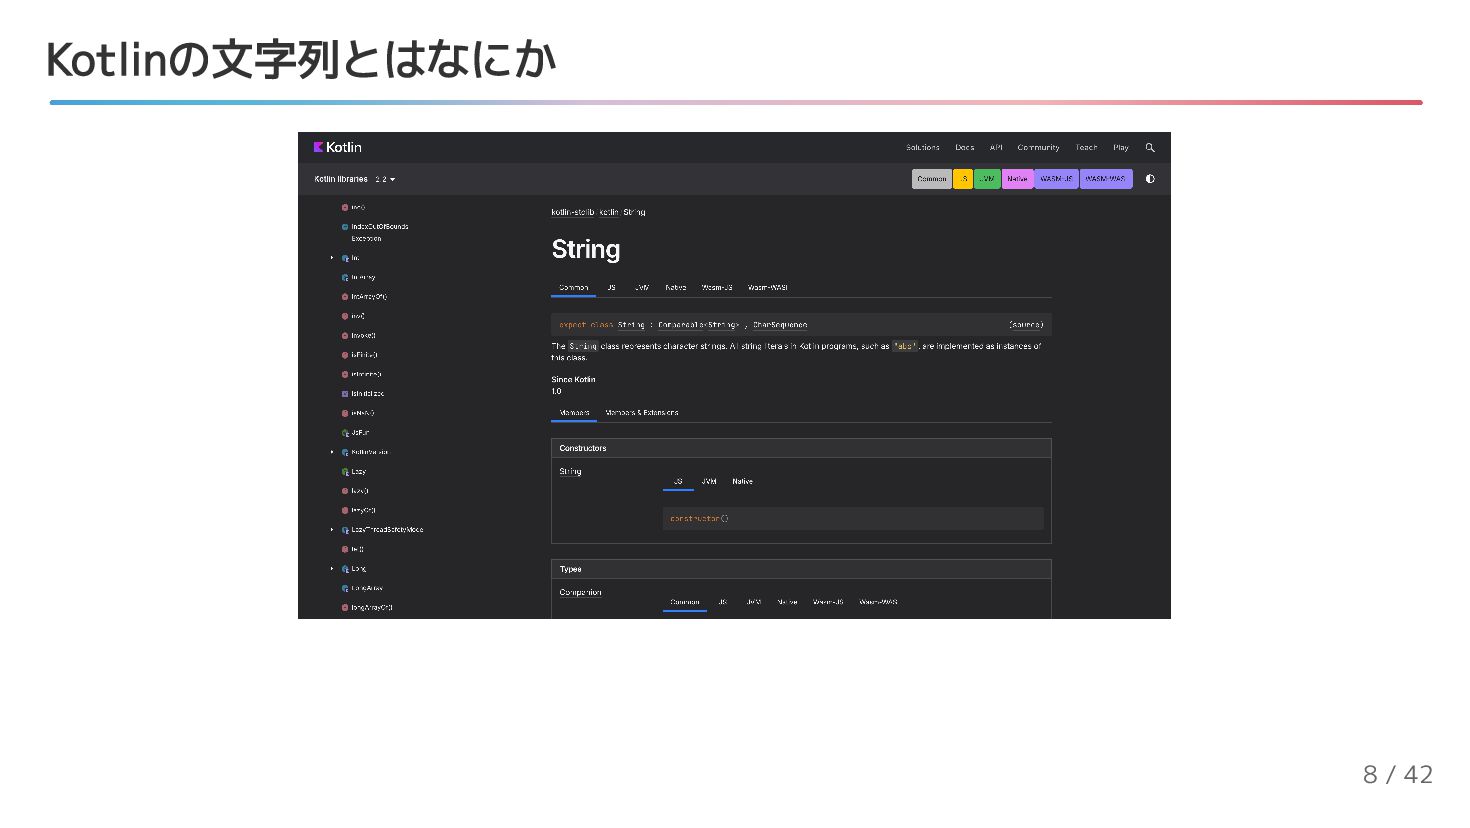
Task: Click the Lazy interface icon in the sidebar
Action: coord(345,472)
